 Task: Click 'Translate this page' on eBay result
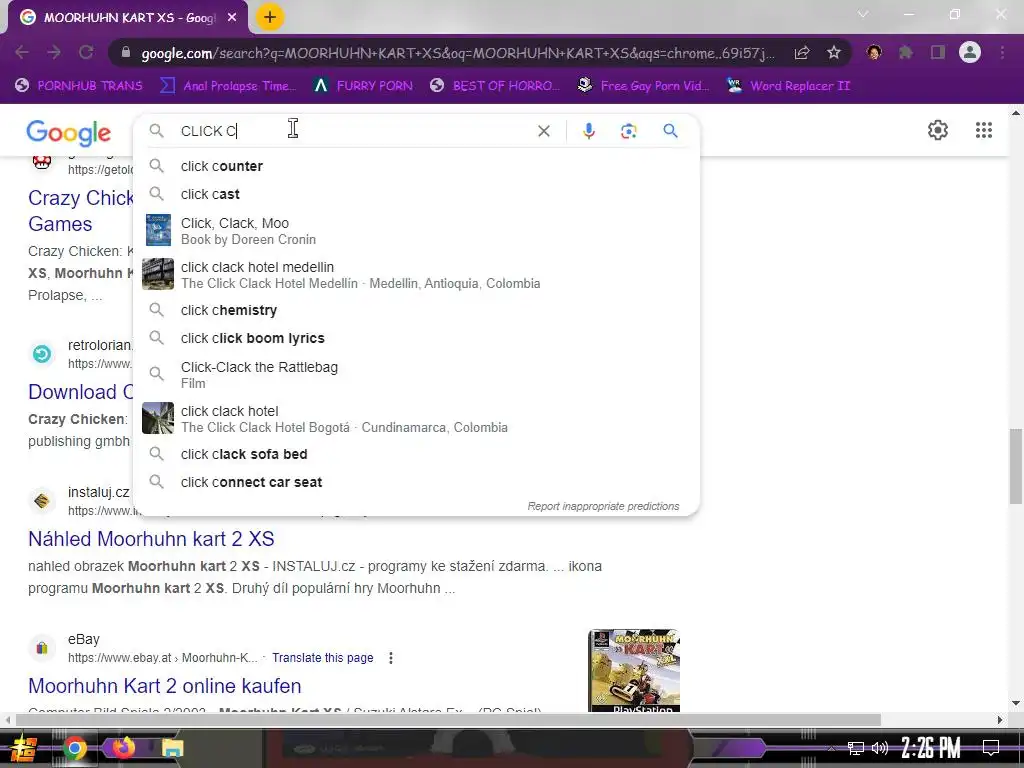click(x=323, y=658)
